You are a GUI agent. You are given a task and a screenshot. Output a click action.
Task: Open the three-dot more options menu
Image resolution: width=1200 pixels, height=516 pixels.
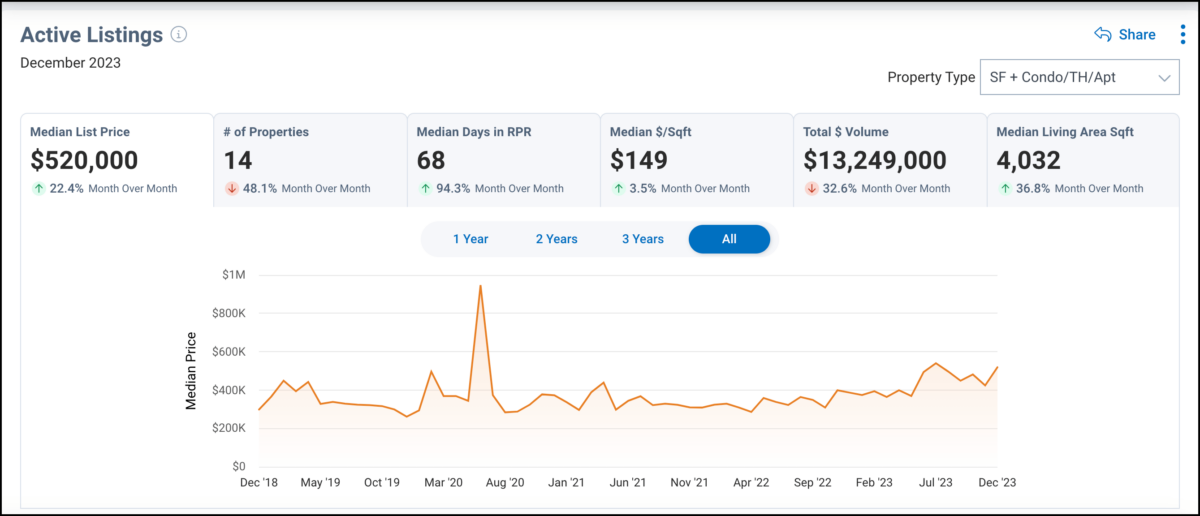[1182, 35]
